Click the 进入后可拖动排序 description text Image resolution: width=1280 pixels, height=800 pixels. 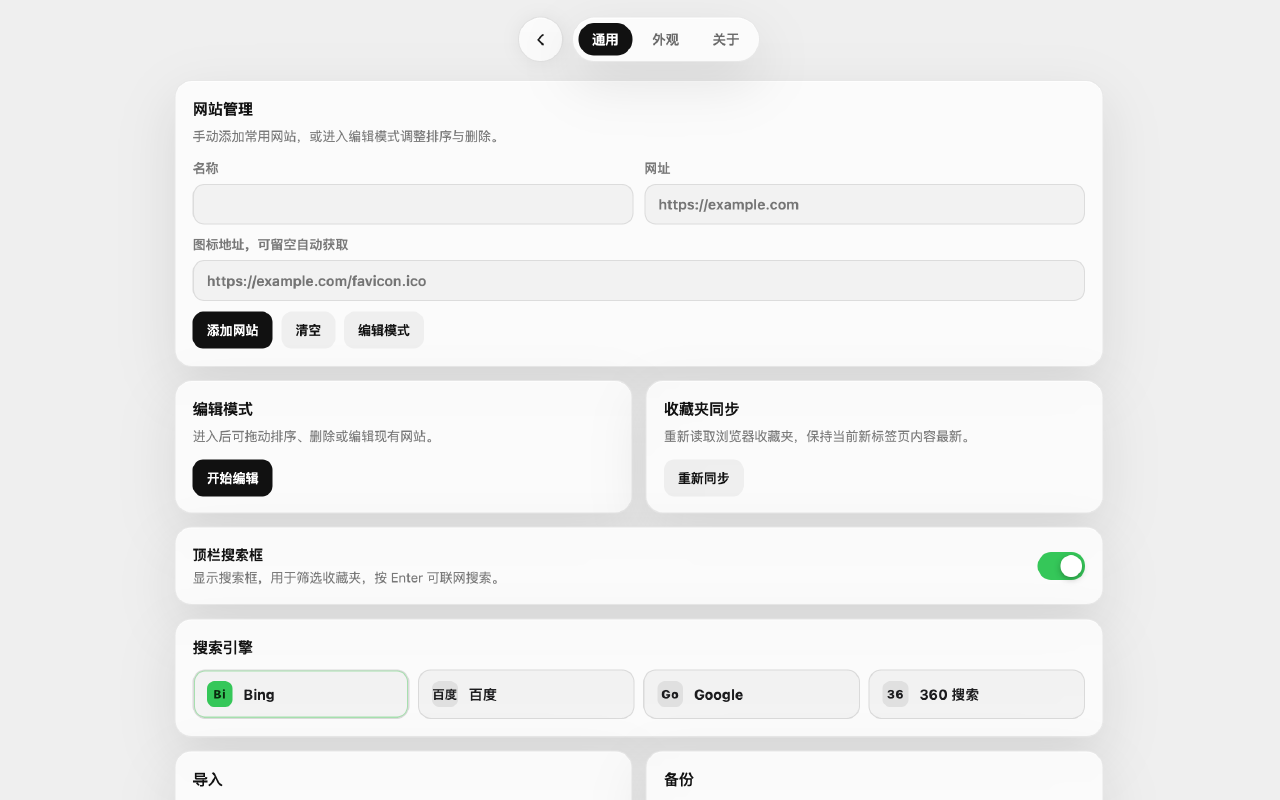tap(314, 436)
